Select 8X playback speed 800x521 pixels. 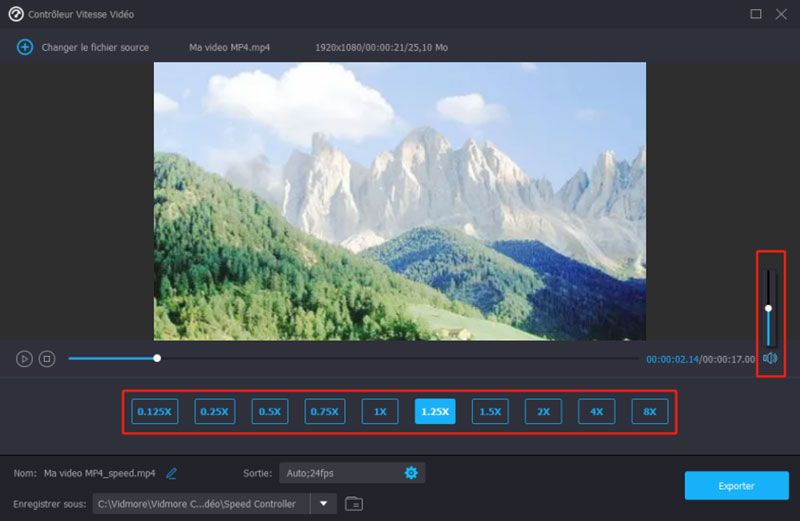[649, 411]
